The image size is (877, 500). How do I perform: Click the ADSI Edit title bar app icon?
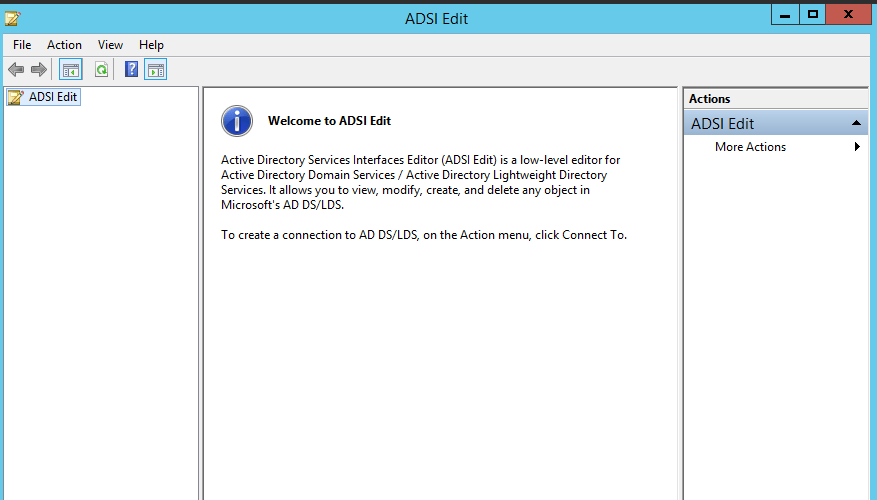[12, 18]
